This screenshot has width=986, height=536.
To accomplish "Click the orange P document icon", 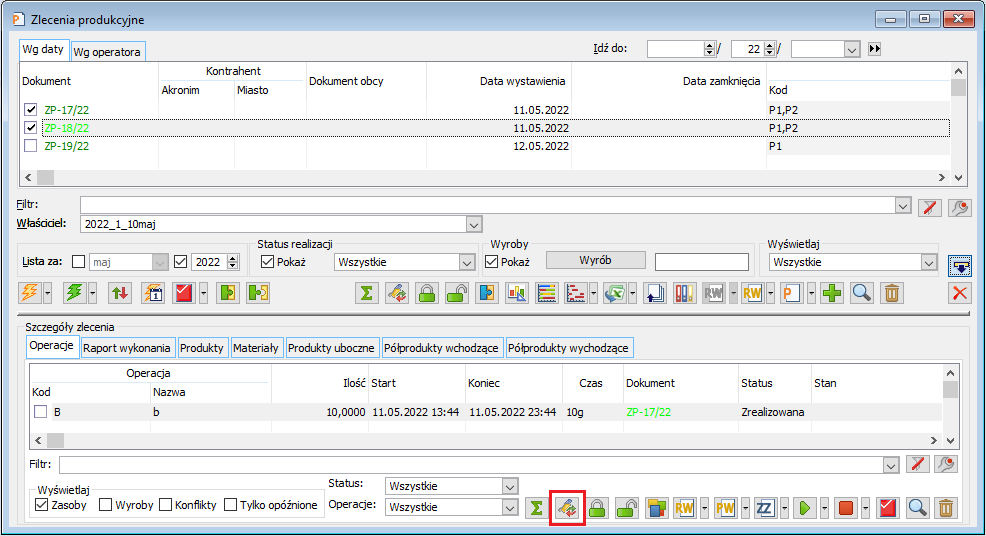I will click(792, 293).
